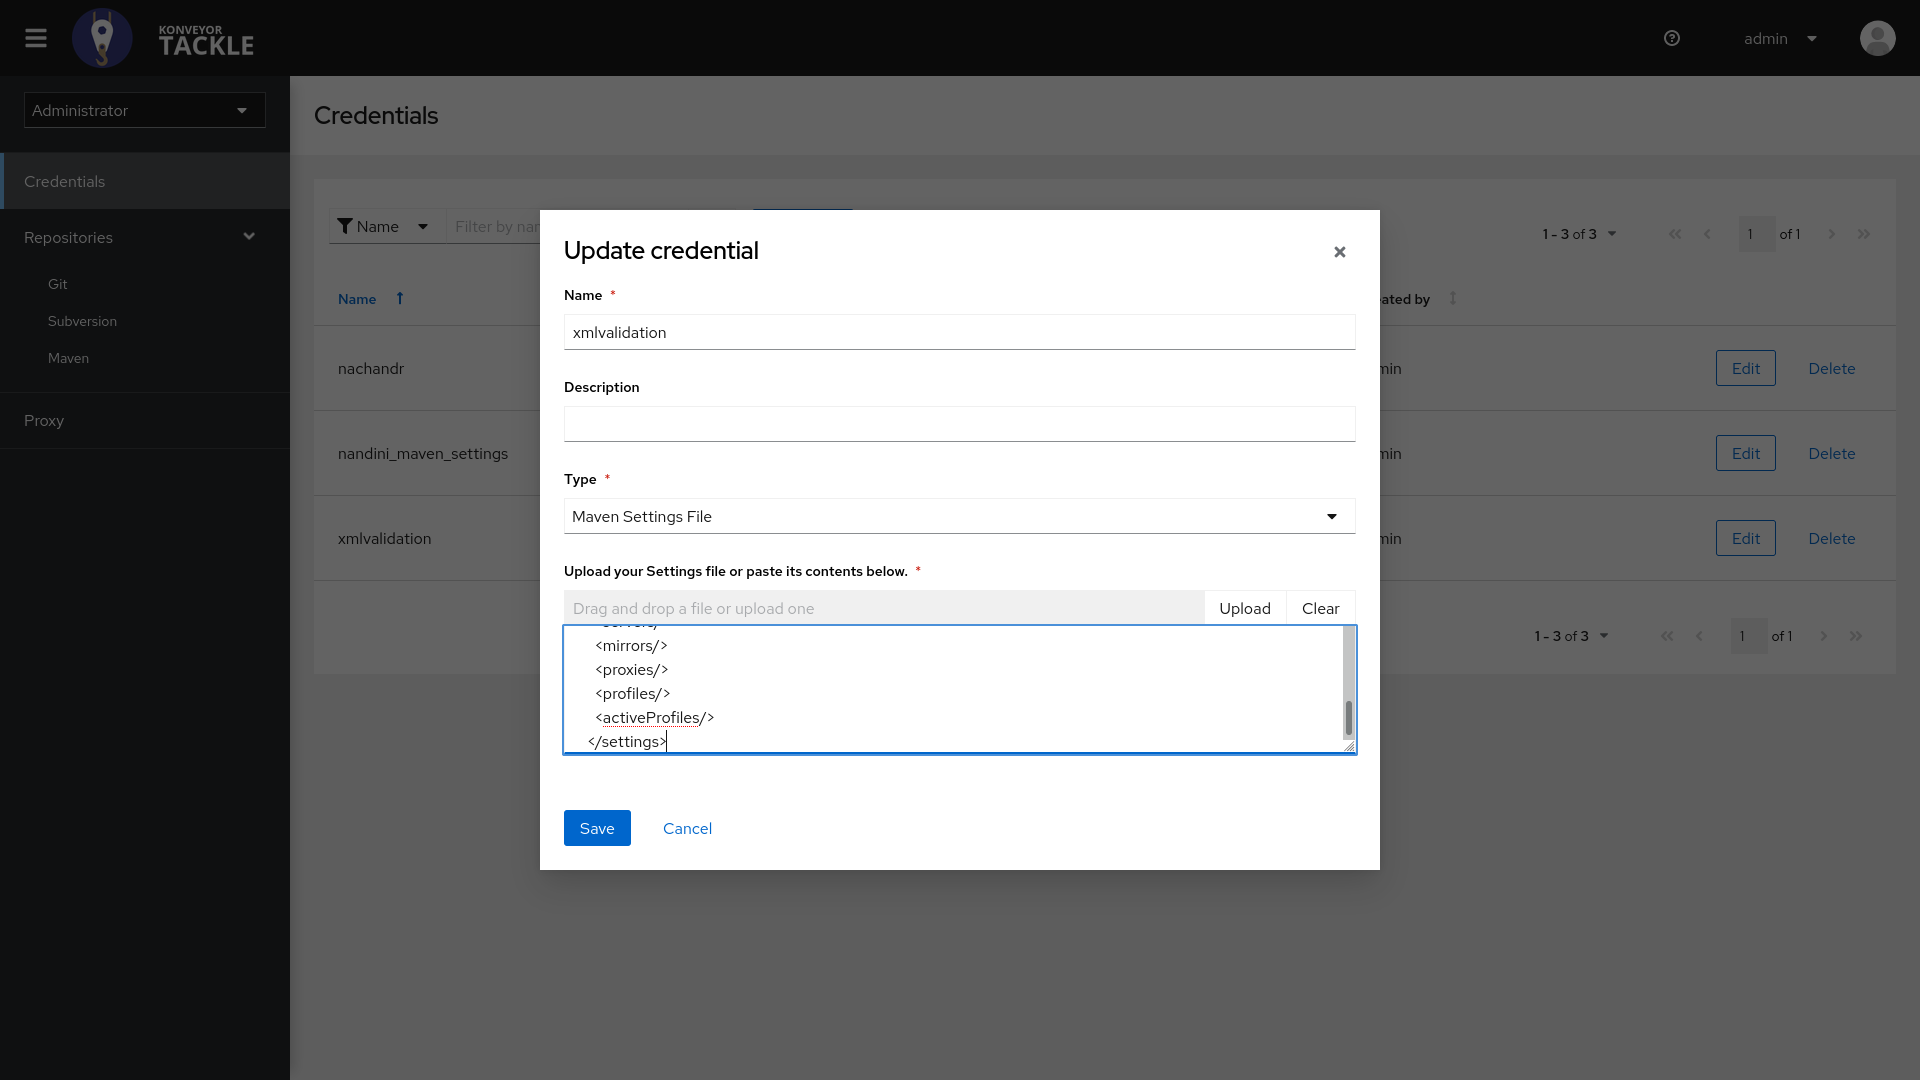
Task: Click the settings textarea scrollbar thumb
Action: click(1348, 717)
